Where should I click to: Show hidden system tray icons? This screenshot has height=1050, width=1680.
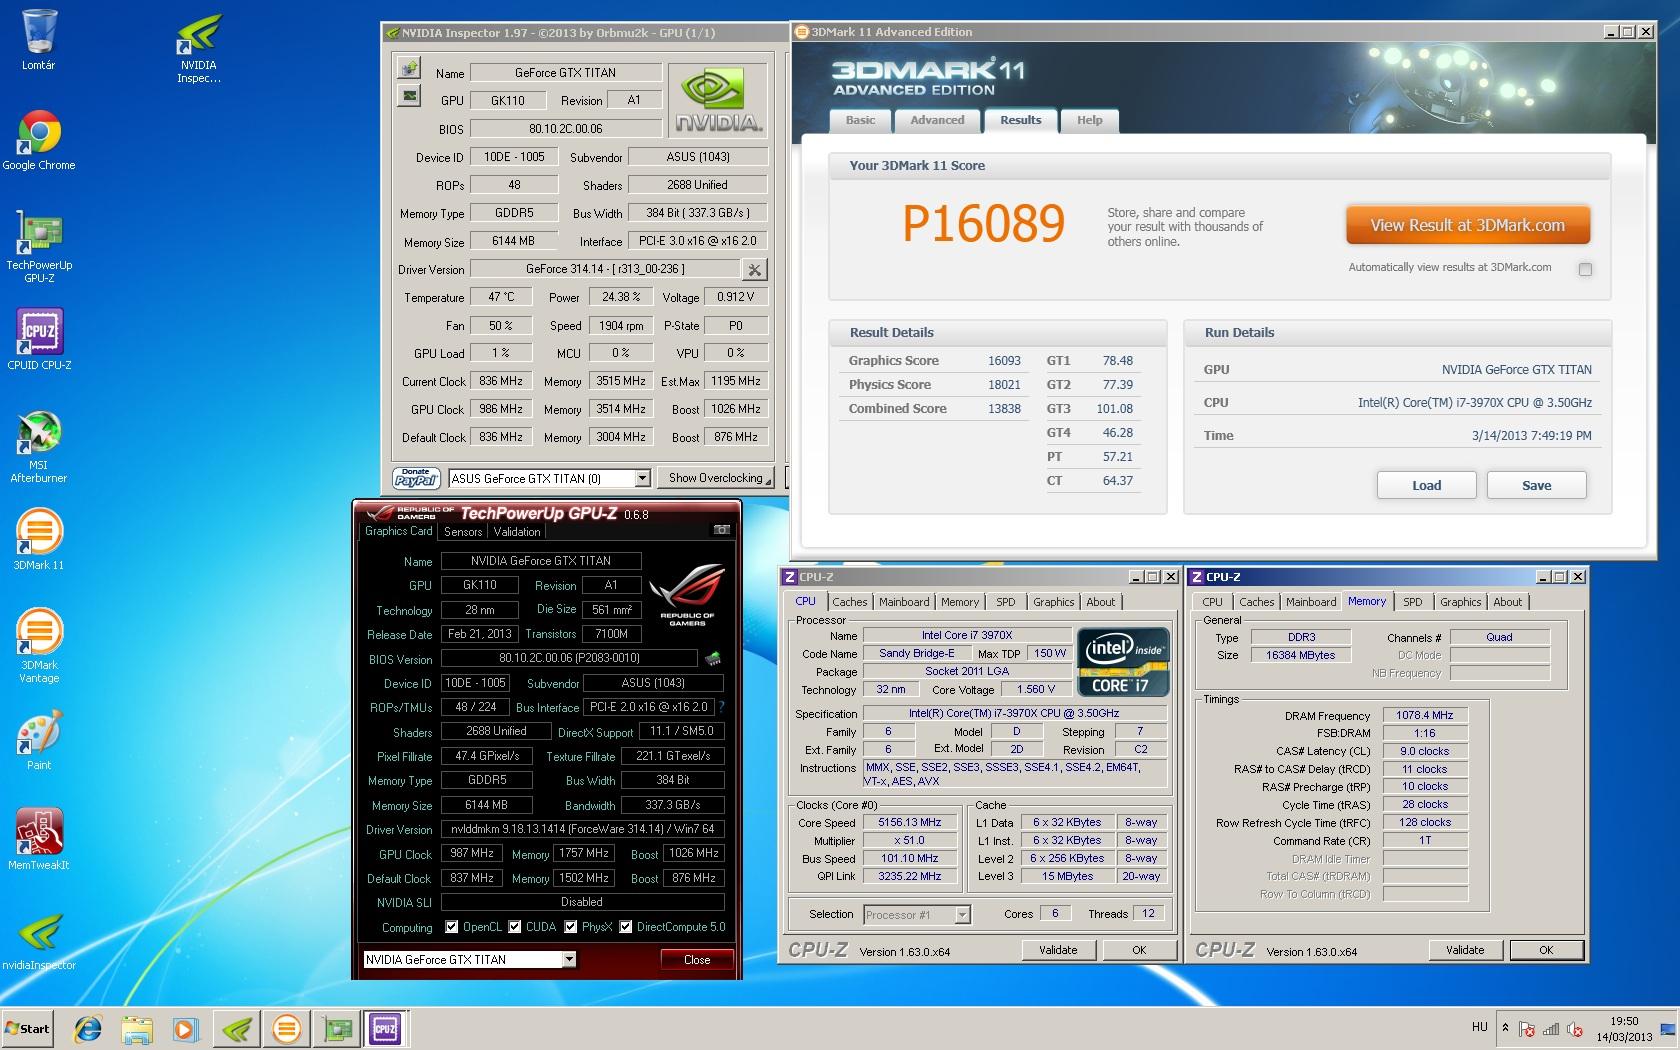1505,1028
